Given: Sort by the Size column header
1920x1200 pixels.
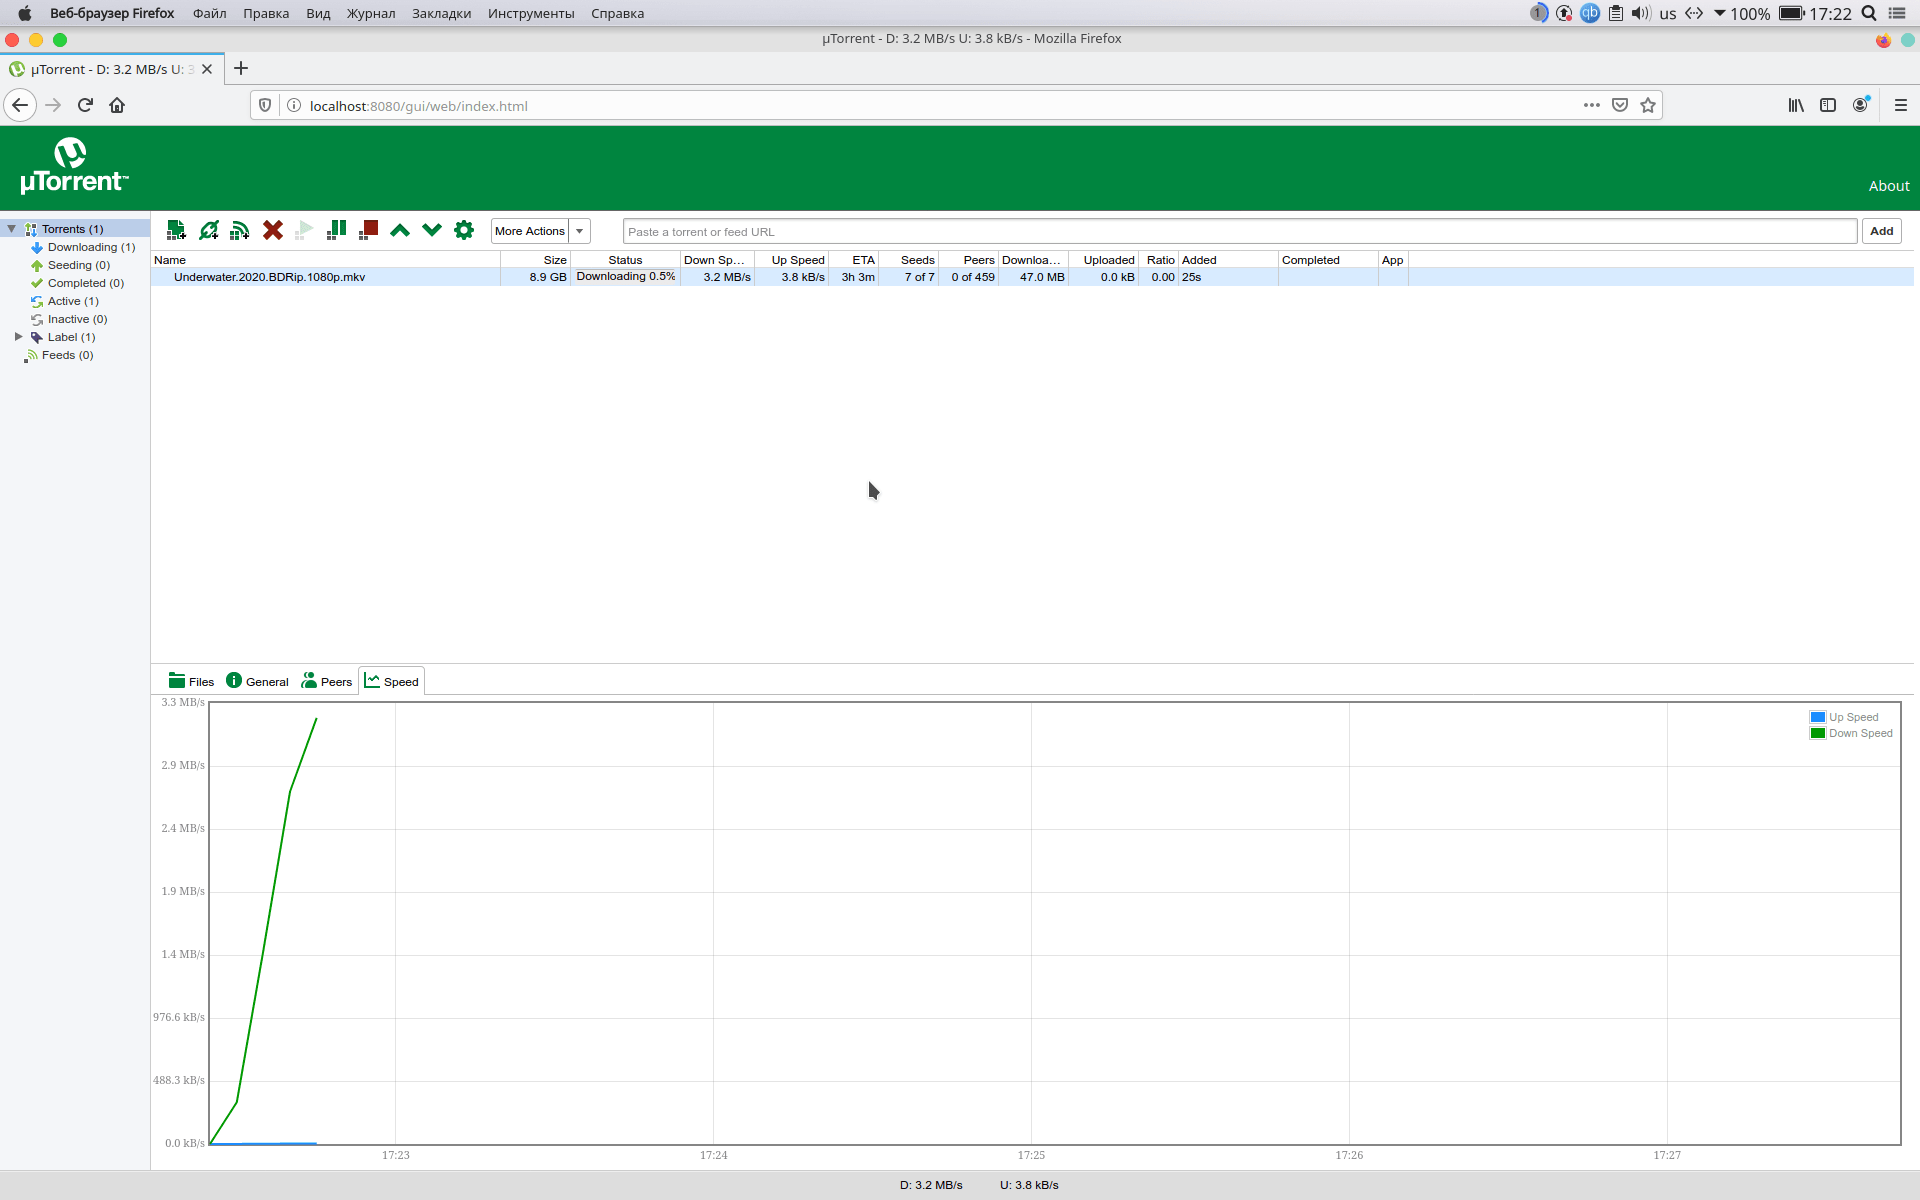Looking at the screenshot, I should tap(535, 260).
